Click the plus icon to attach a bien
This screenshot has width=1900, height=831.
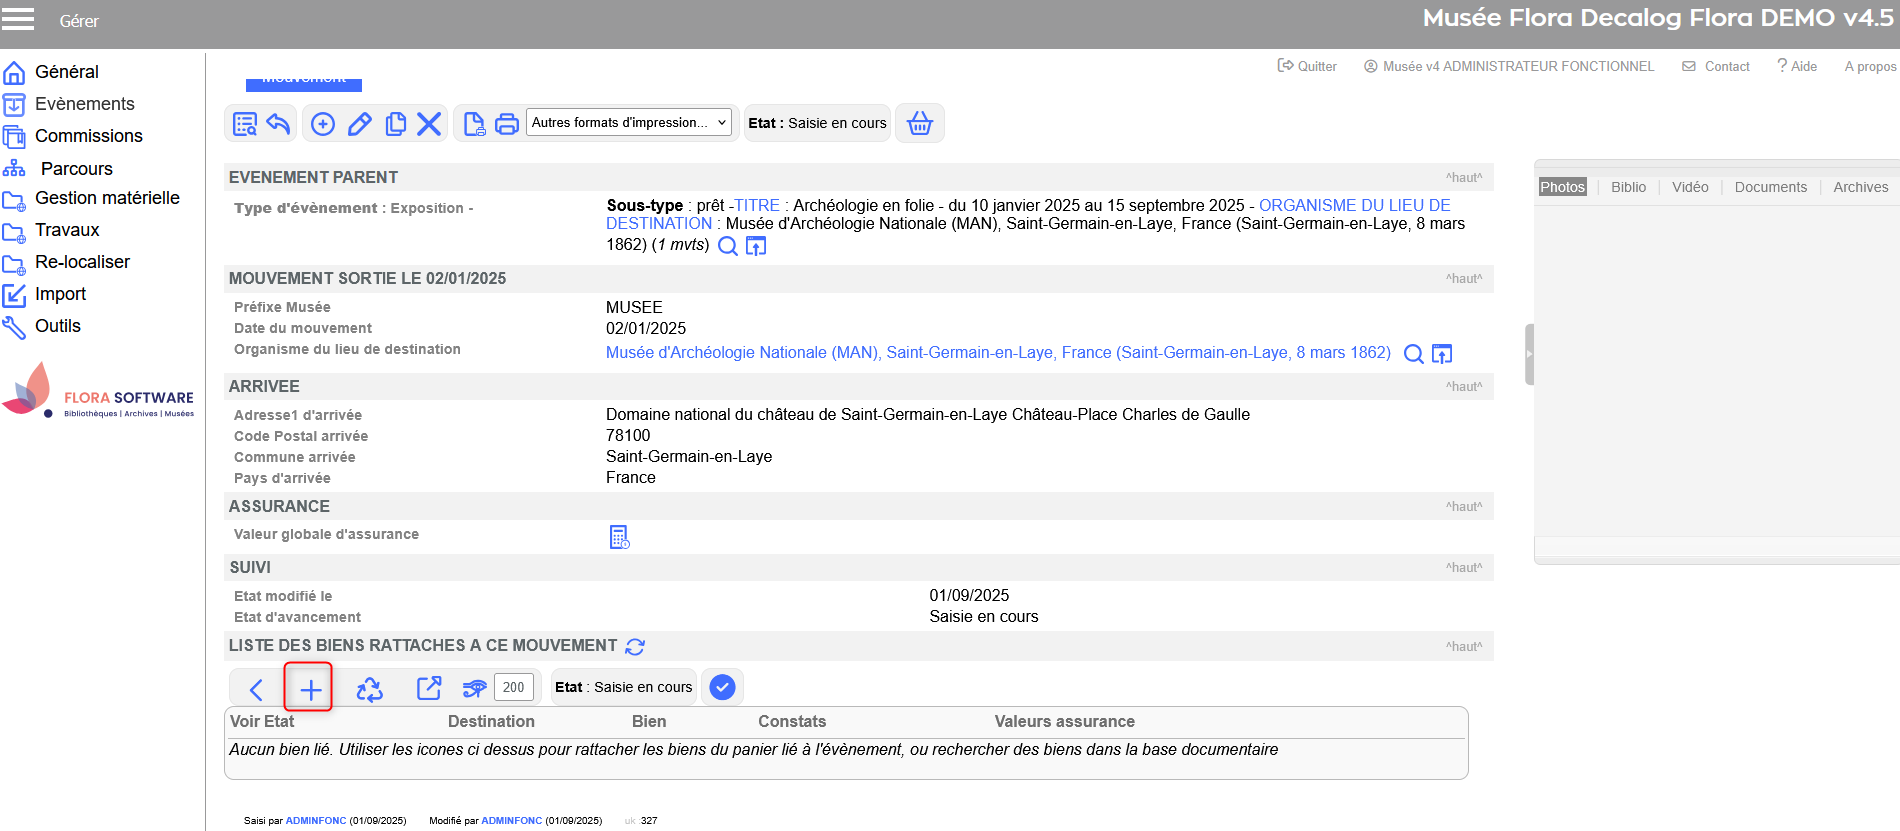click(x=310, y=689)
